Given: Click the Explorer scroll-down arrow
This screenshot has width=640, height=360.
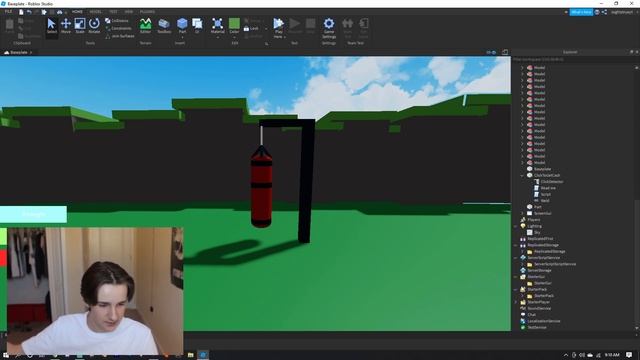Looking at the screenshot, I should pos(637,328).
